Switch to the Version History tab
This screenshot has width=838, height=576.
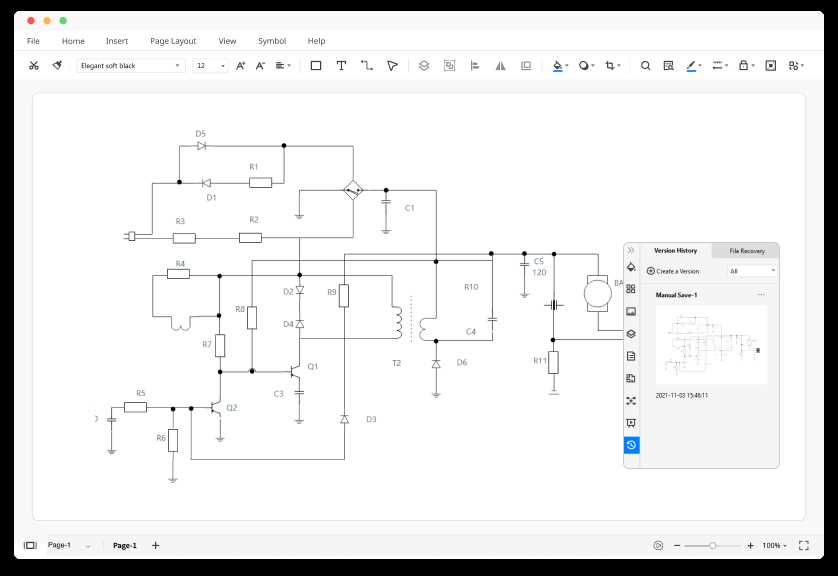click(x=676, y=251)
